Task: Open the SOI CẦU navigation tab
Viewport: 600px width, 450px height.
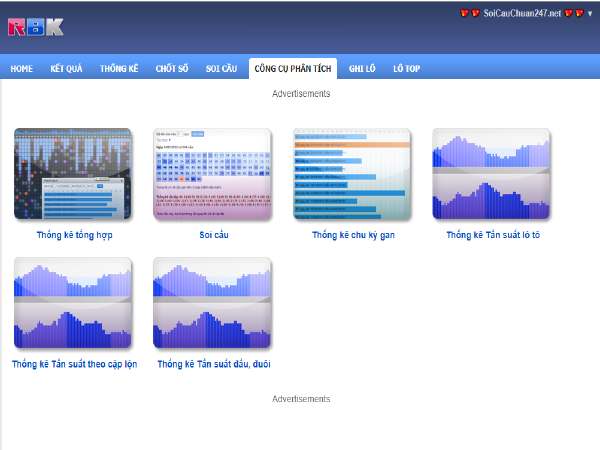Action: (221, 68)
